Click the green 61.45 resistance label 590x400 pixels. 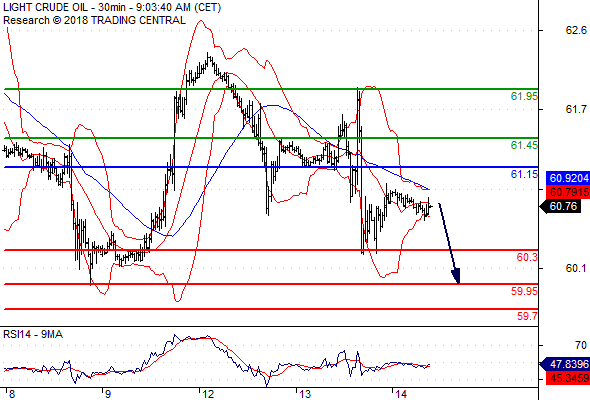[524, 145]
